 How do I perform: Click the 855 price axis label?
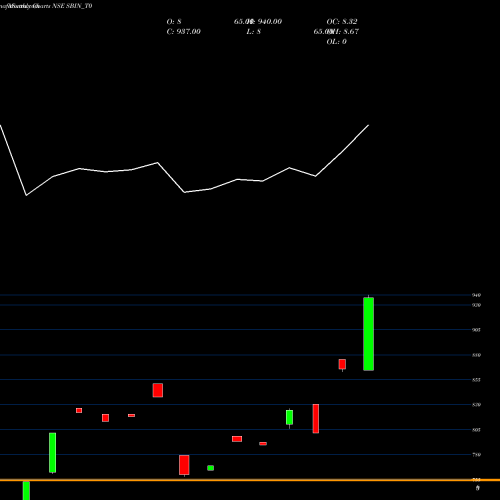click(476, 380)
